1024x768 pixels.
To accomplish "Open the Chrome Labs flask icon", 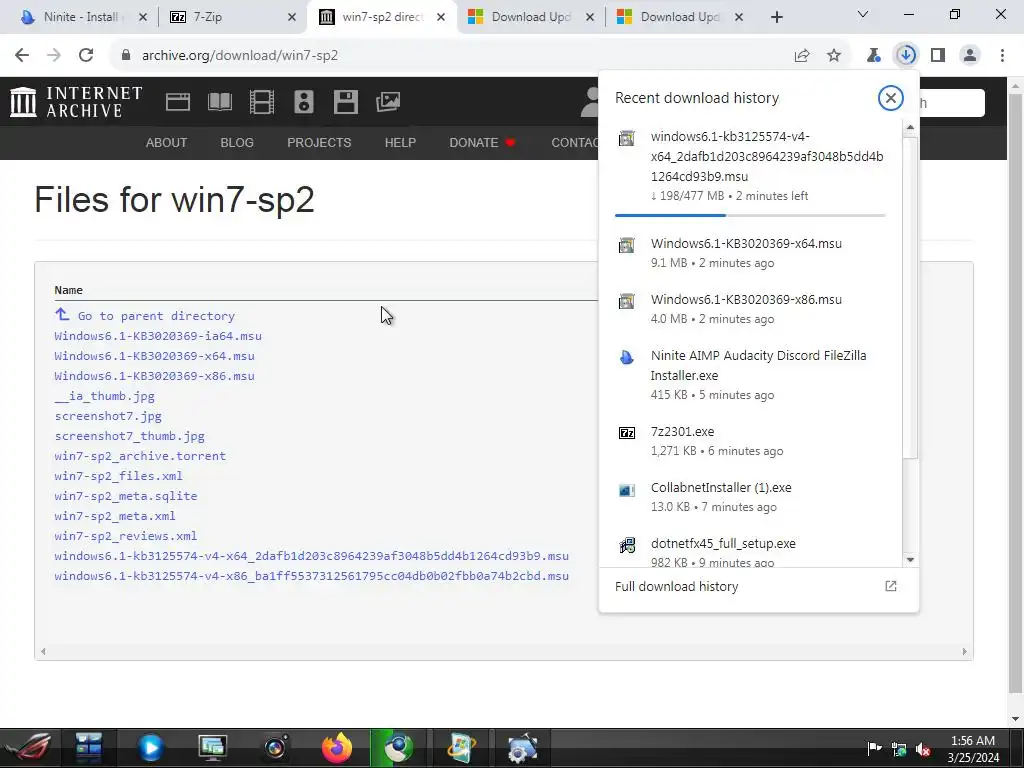I will [x=873, y=56].
